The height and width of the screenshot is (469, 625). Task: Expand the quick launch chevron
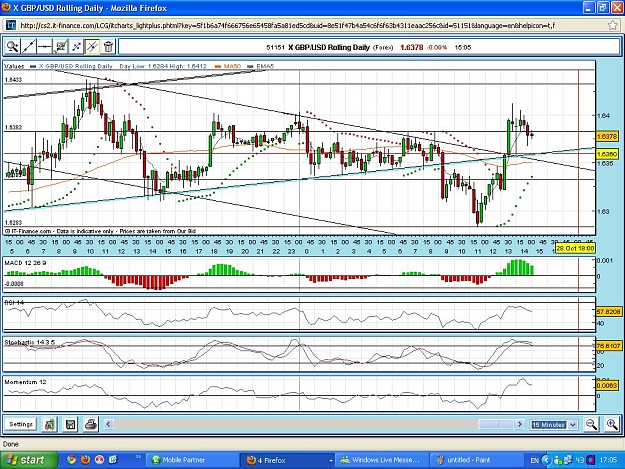tap(138, 457)
